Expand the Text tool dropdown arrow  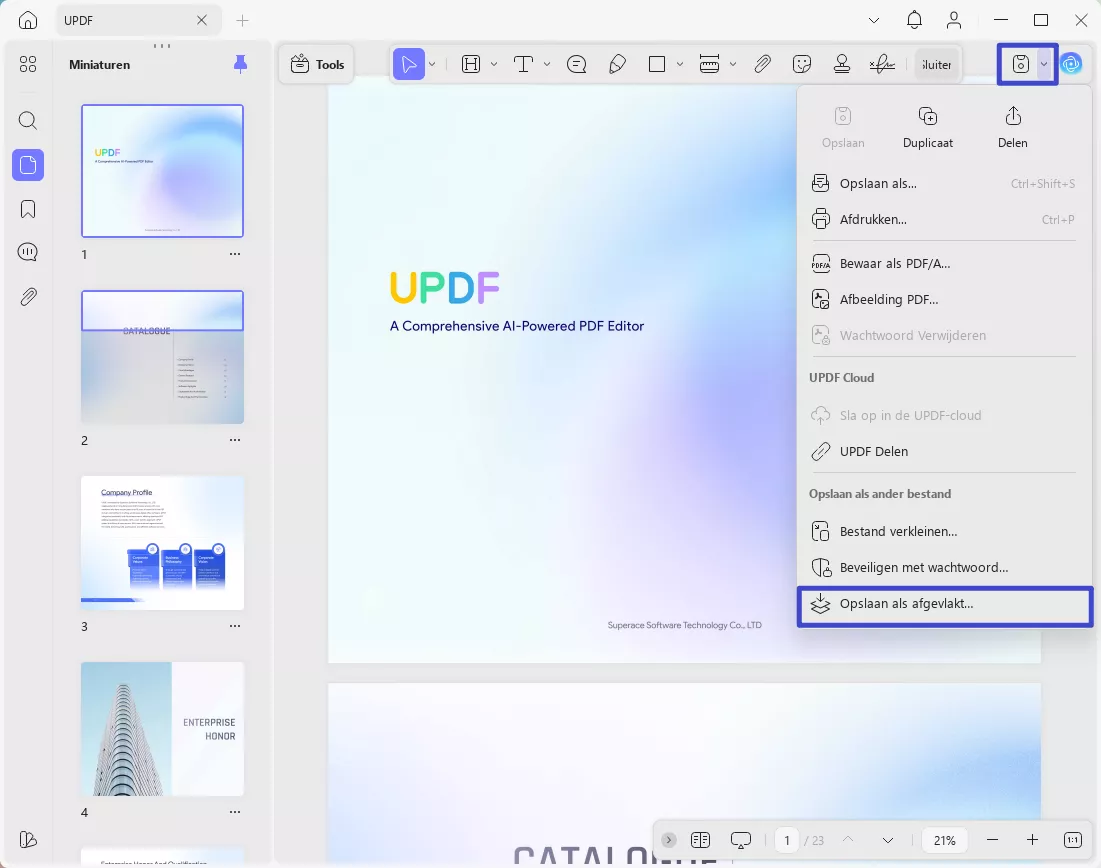(x=546, y=65)
